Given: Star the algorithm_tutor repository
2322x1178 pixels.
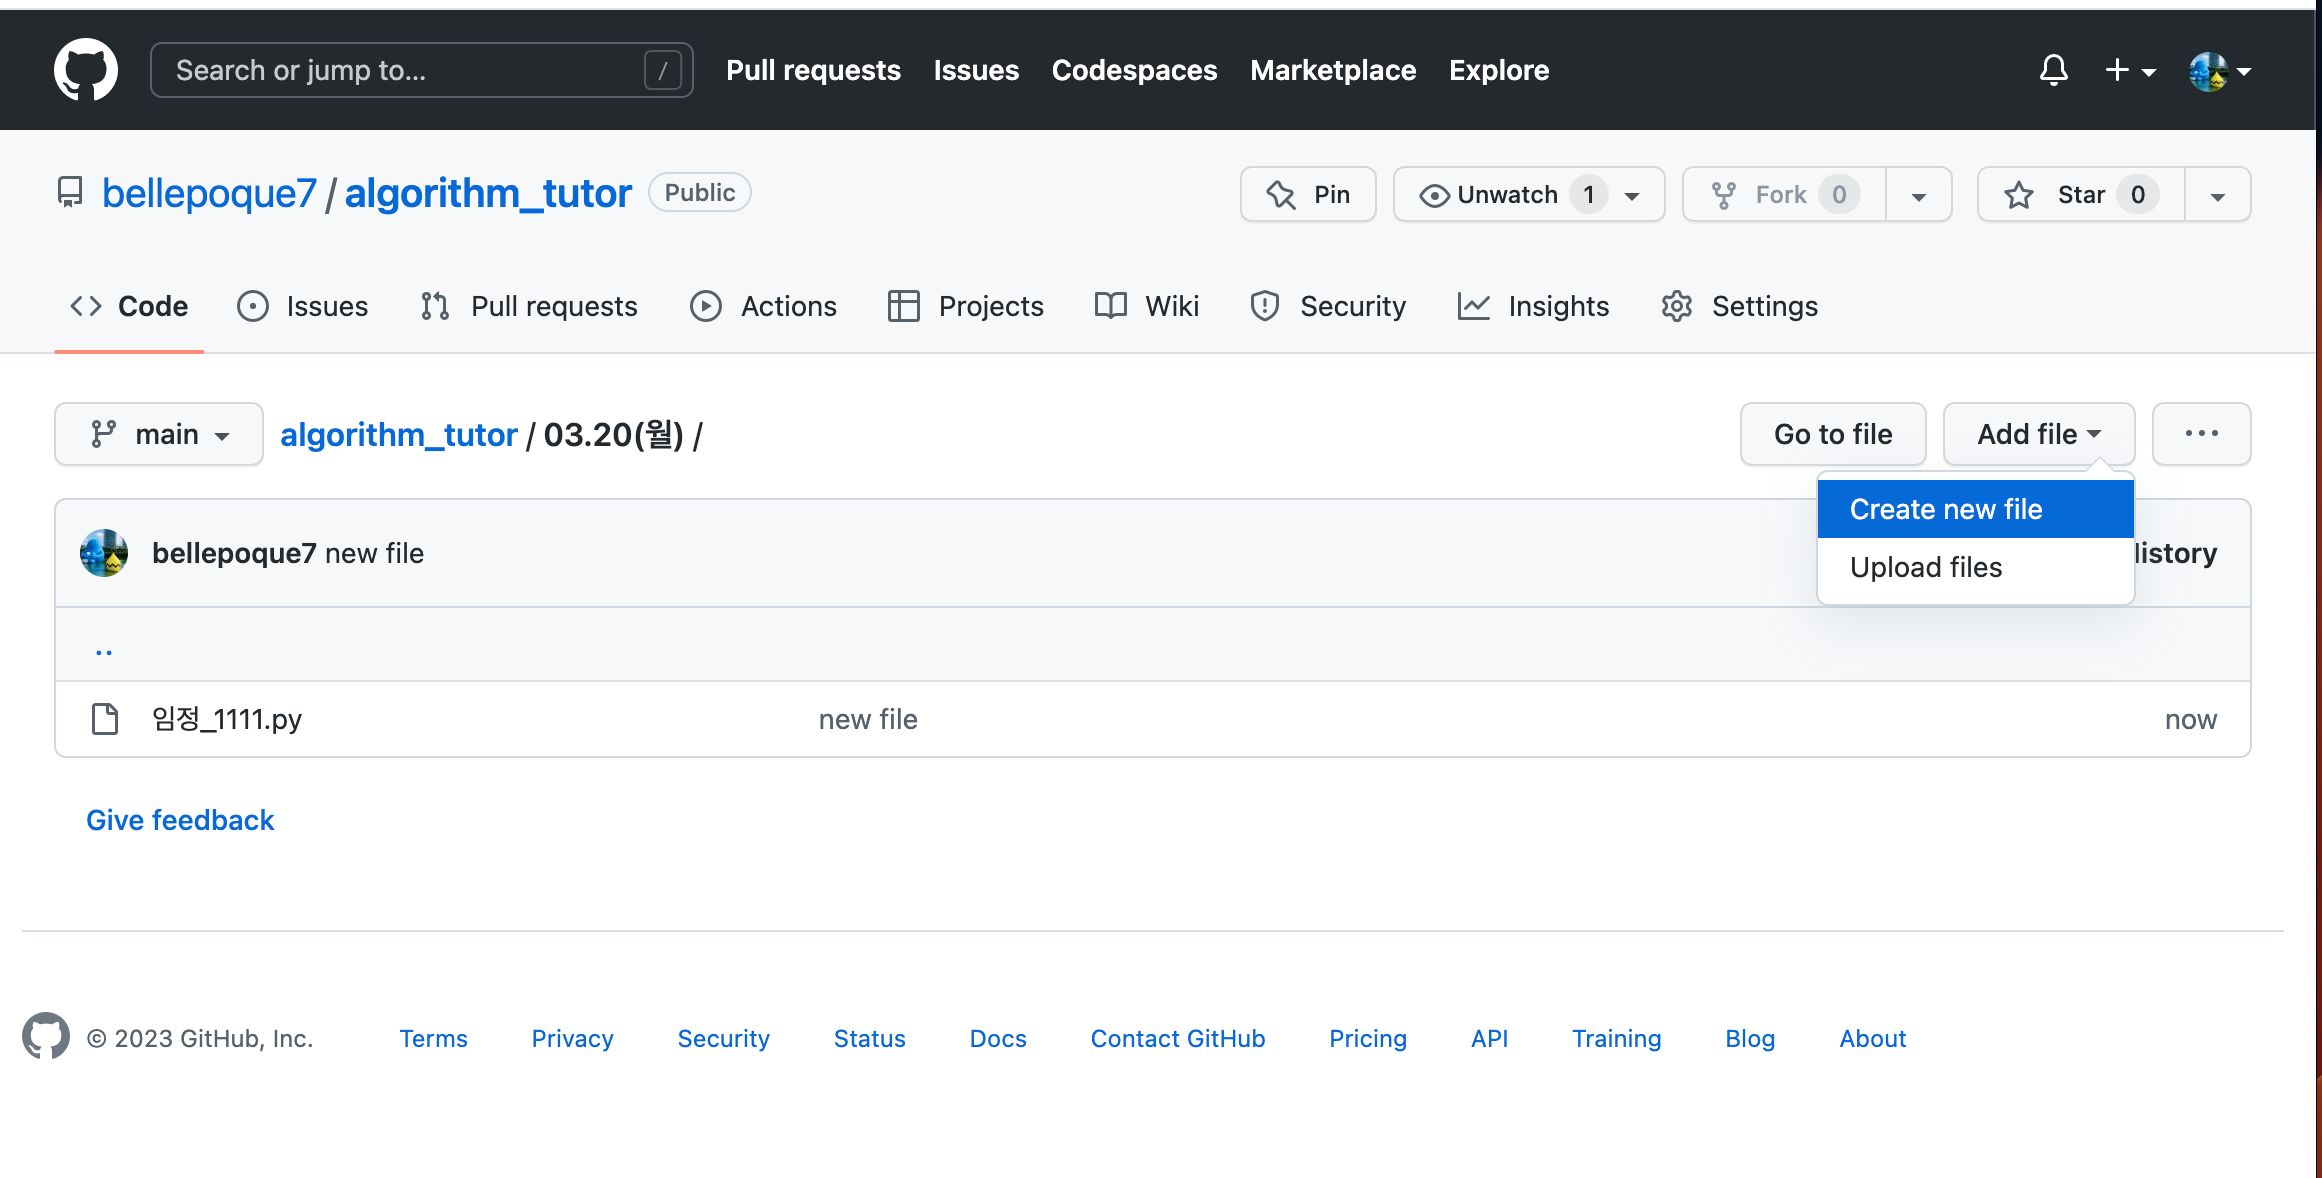Looking at the screenshot, I should (2080, 194).
